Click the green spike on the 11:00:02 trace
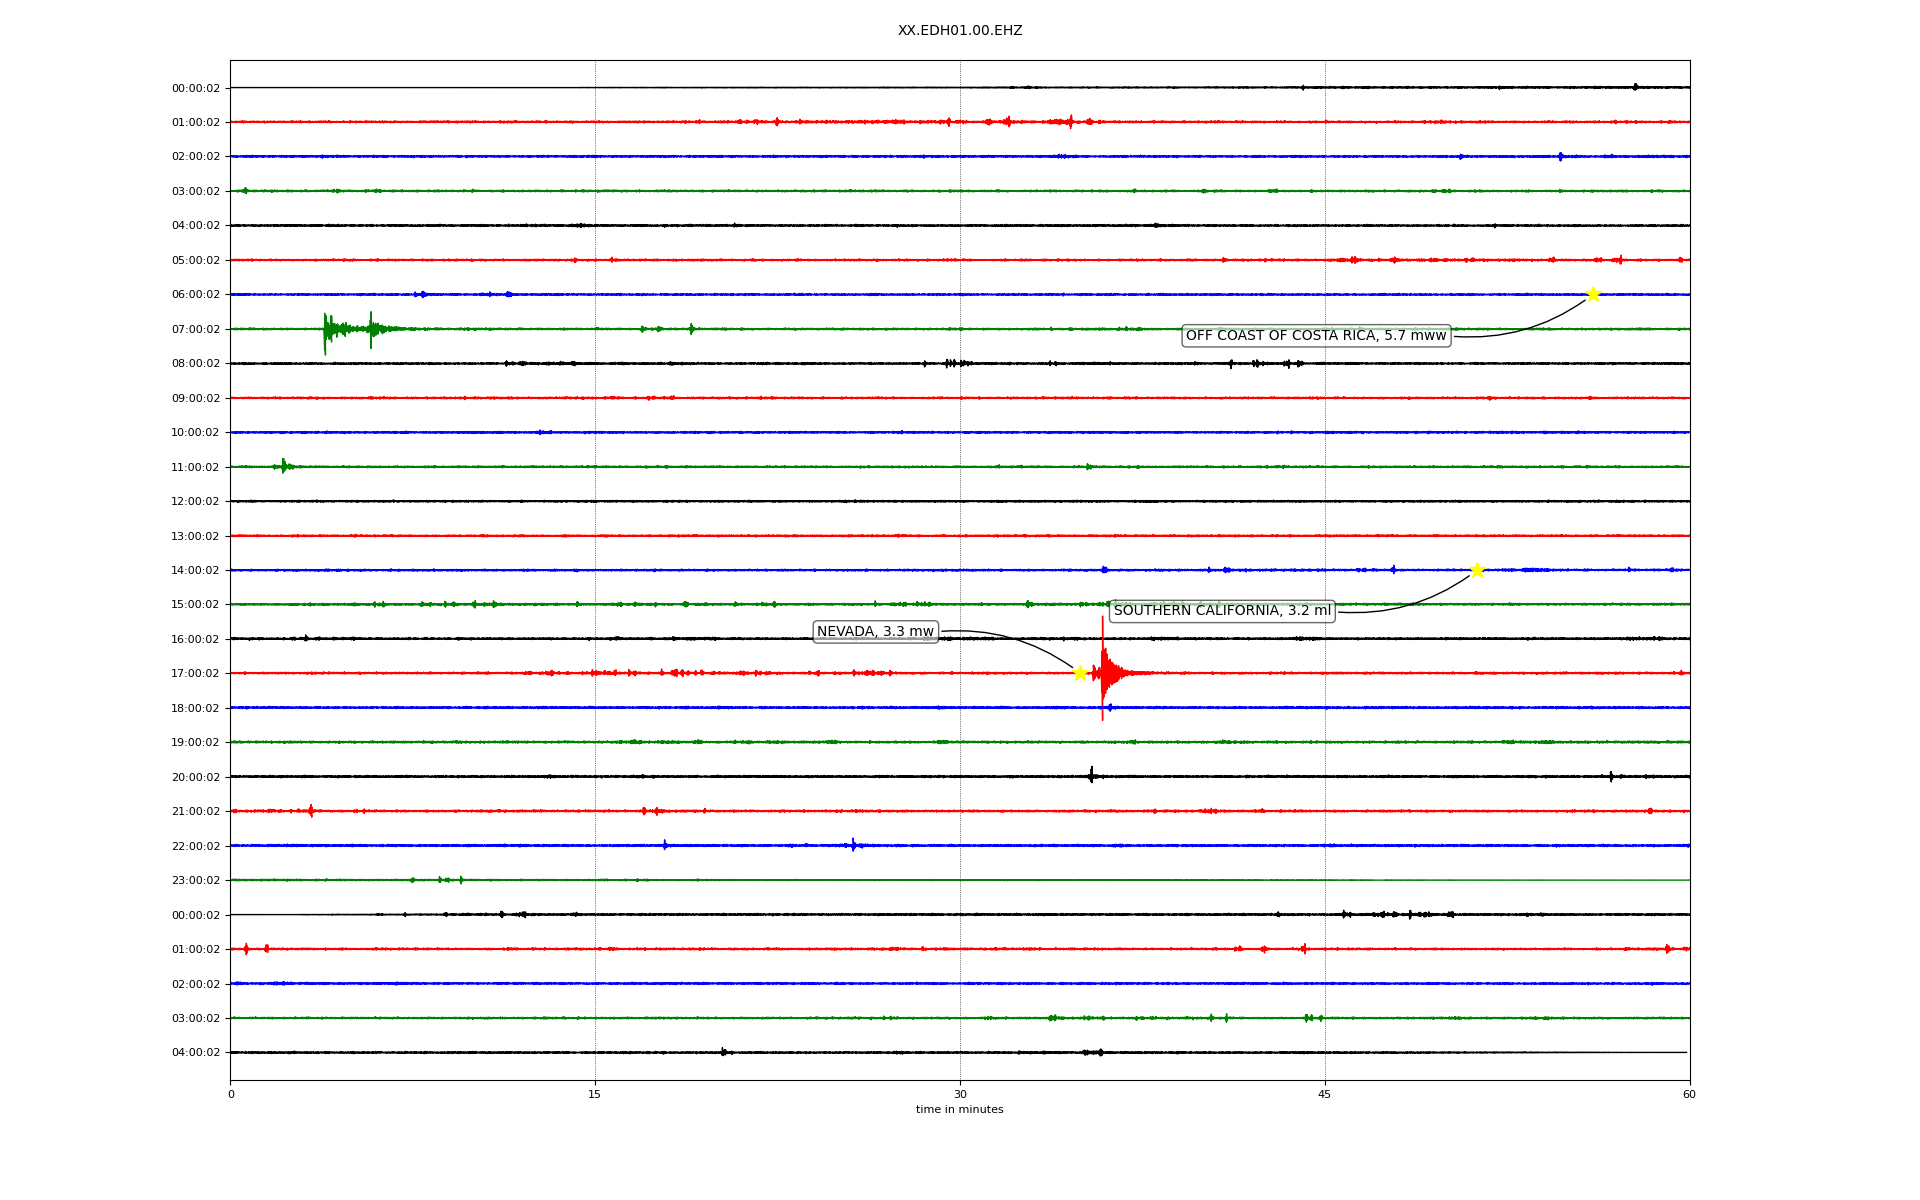The width and height of the screenshot is (1920, 1200). tap(284, 466)
